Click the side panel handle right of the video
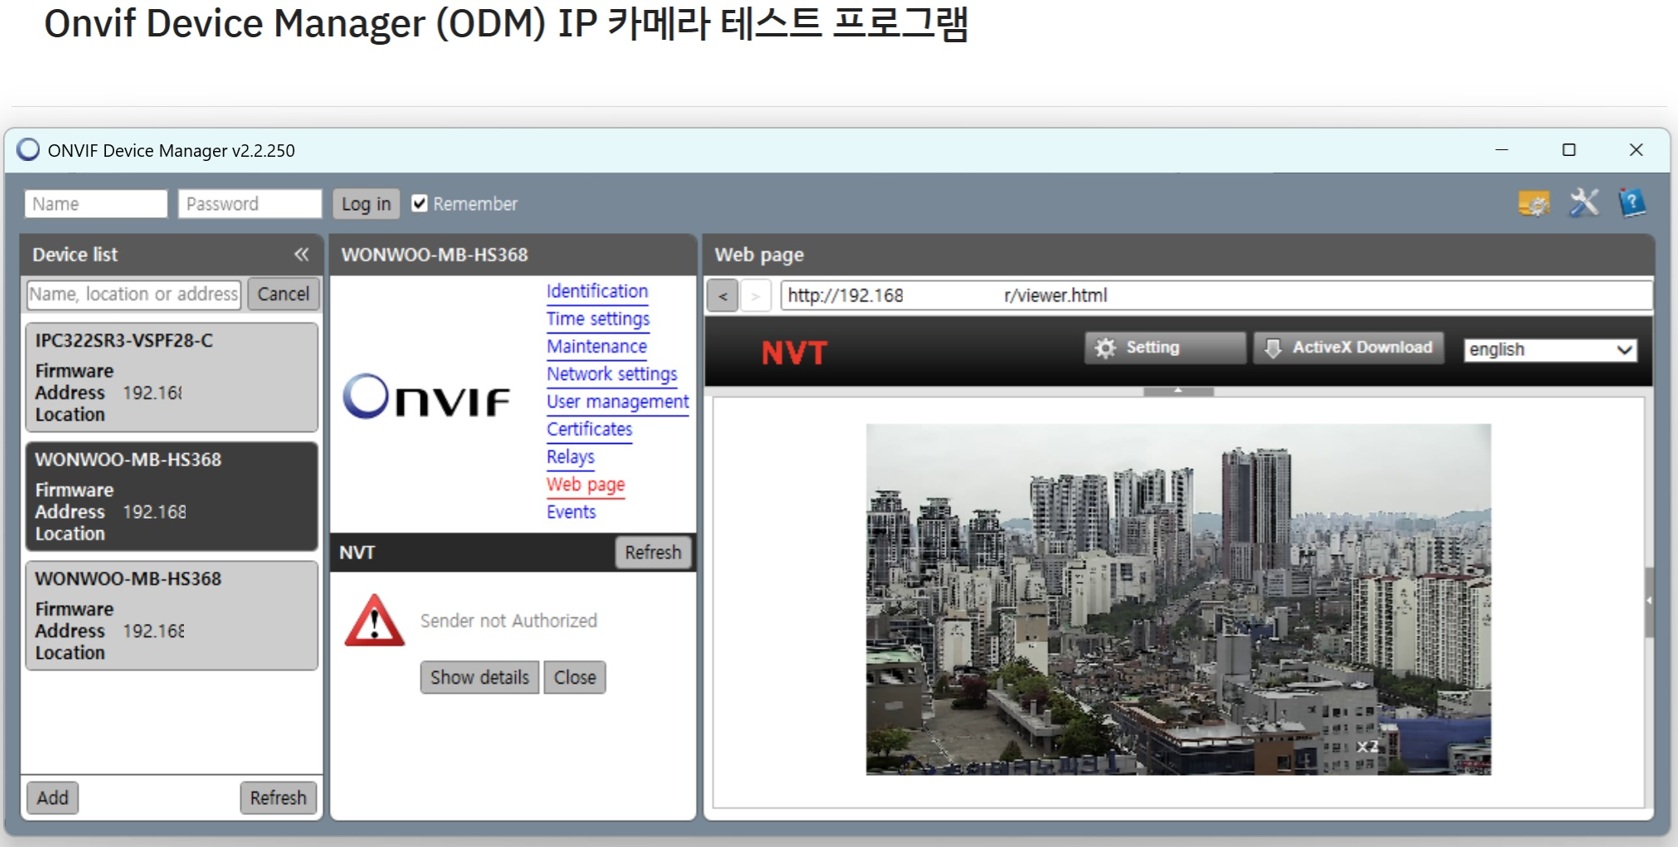Screen dimensions: 1678x847 pos(1649,602)
